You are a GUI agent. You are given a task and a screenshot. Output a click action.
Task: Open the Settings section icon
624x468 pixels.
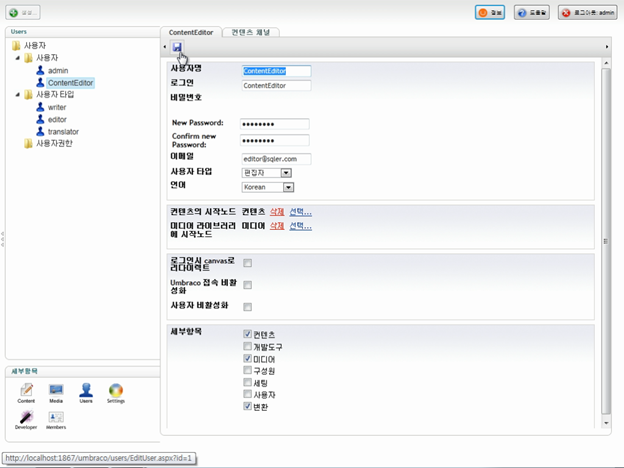pyautogui.click(x=116, y=393)
